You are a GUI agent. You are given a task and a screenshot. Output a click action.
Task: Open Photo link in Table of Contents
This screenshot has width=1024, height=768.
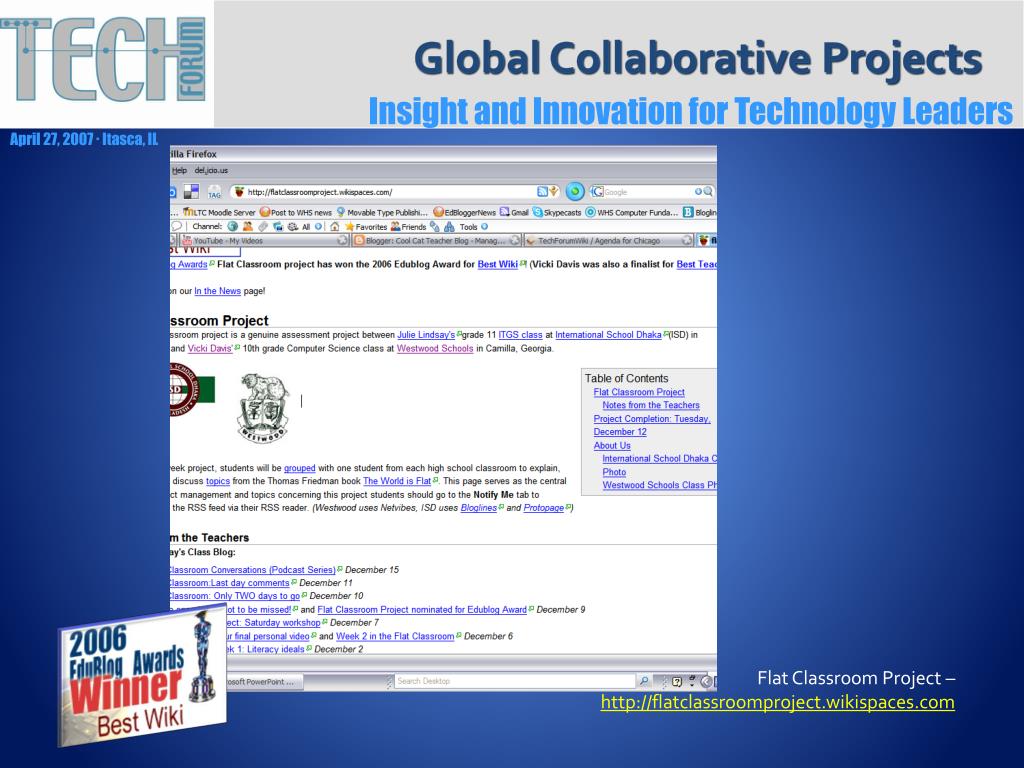pyautogui.click(x=614, y=472)
